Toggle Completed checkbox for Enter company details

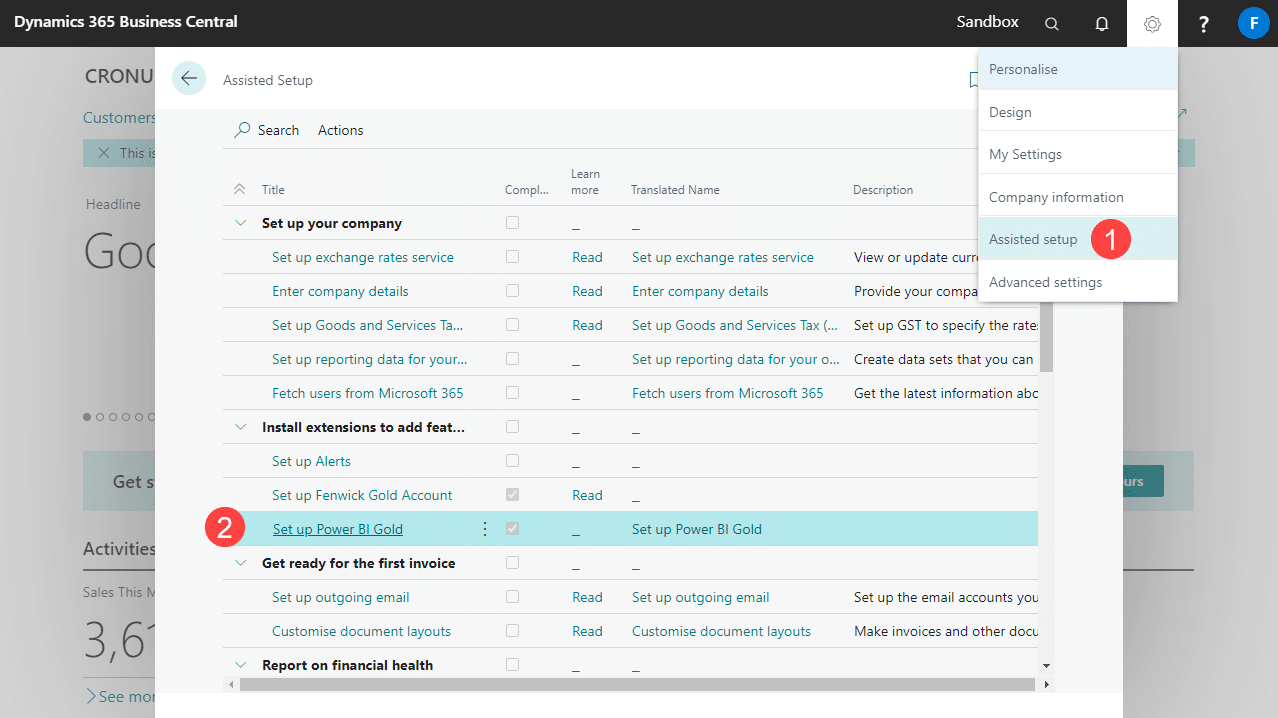tap(512, 291)
